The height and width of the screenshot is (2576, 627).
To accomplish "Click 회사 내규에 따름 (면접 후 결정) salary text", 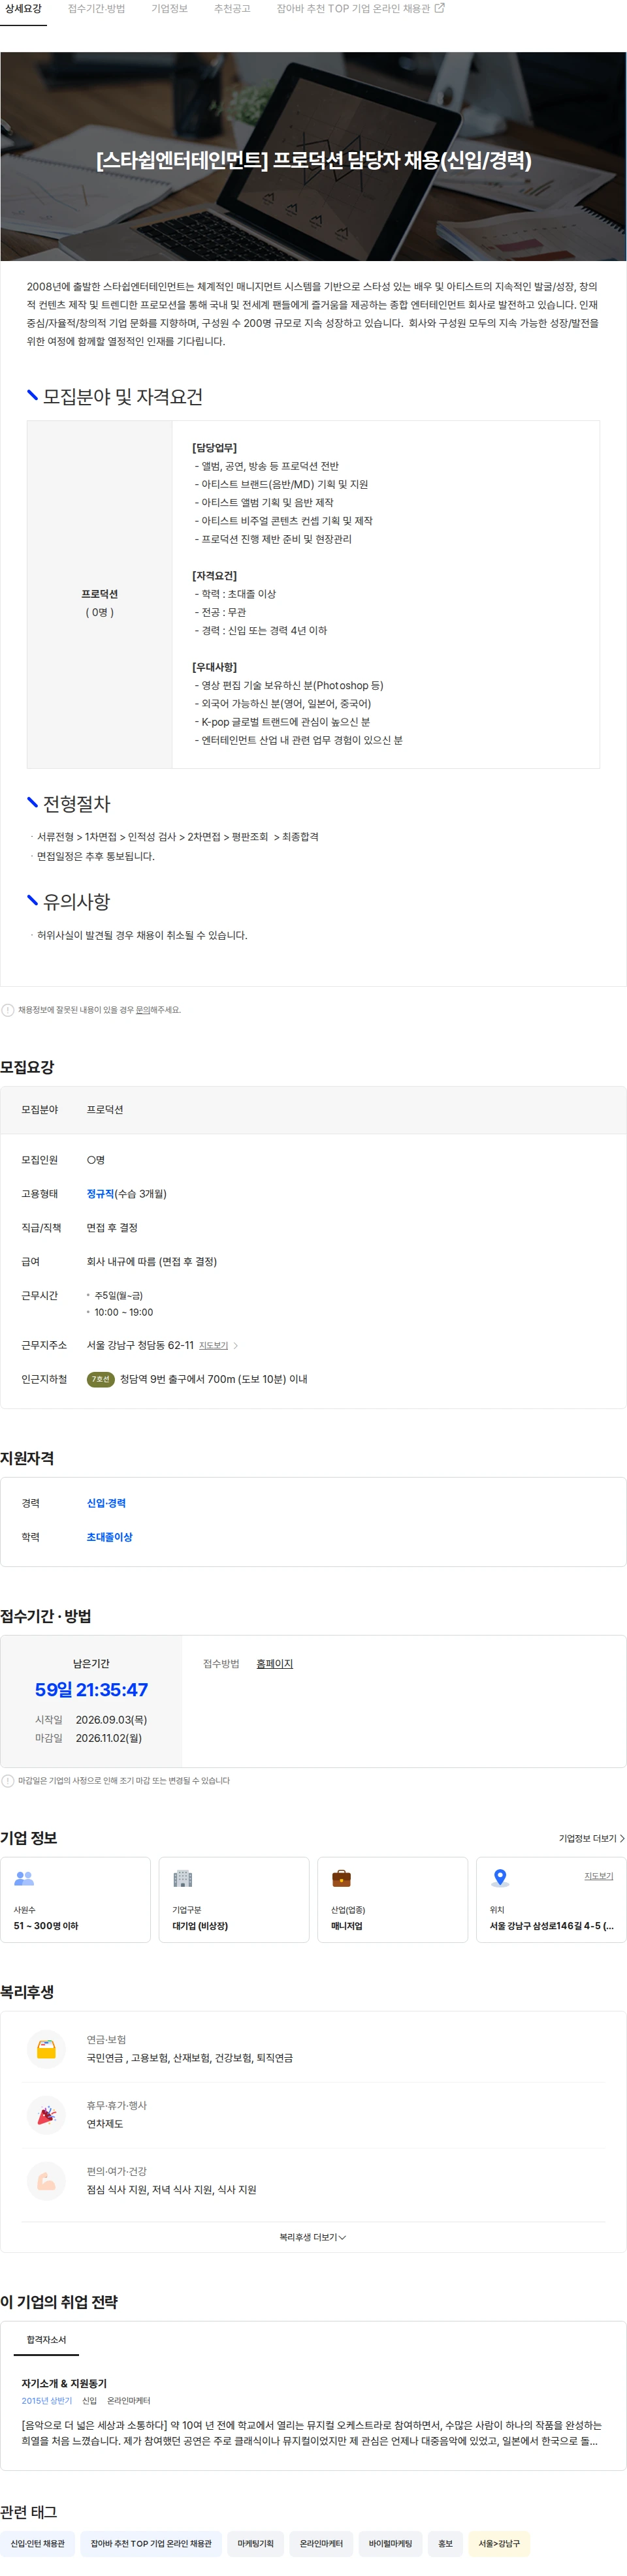I will pyautogui.click(x=151, y=1262).
